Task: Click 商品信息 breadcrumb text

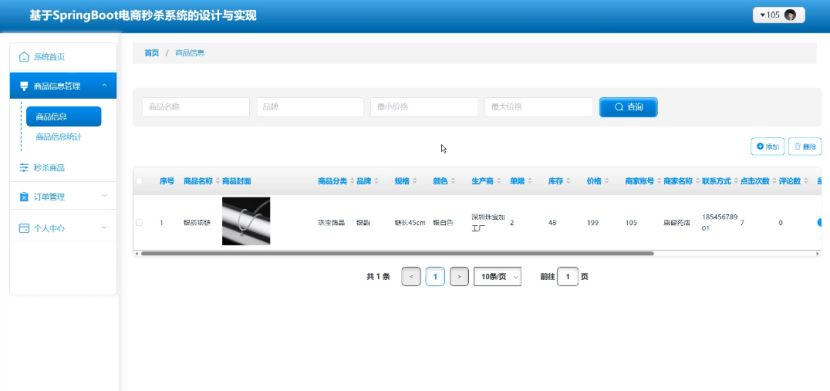Action: [190, 53]
